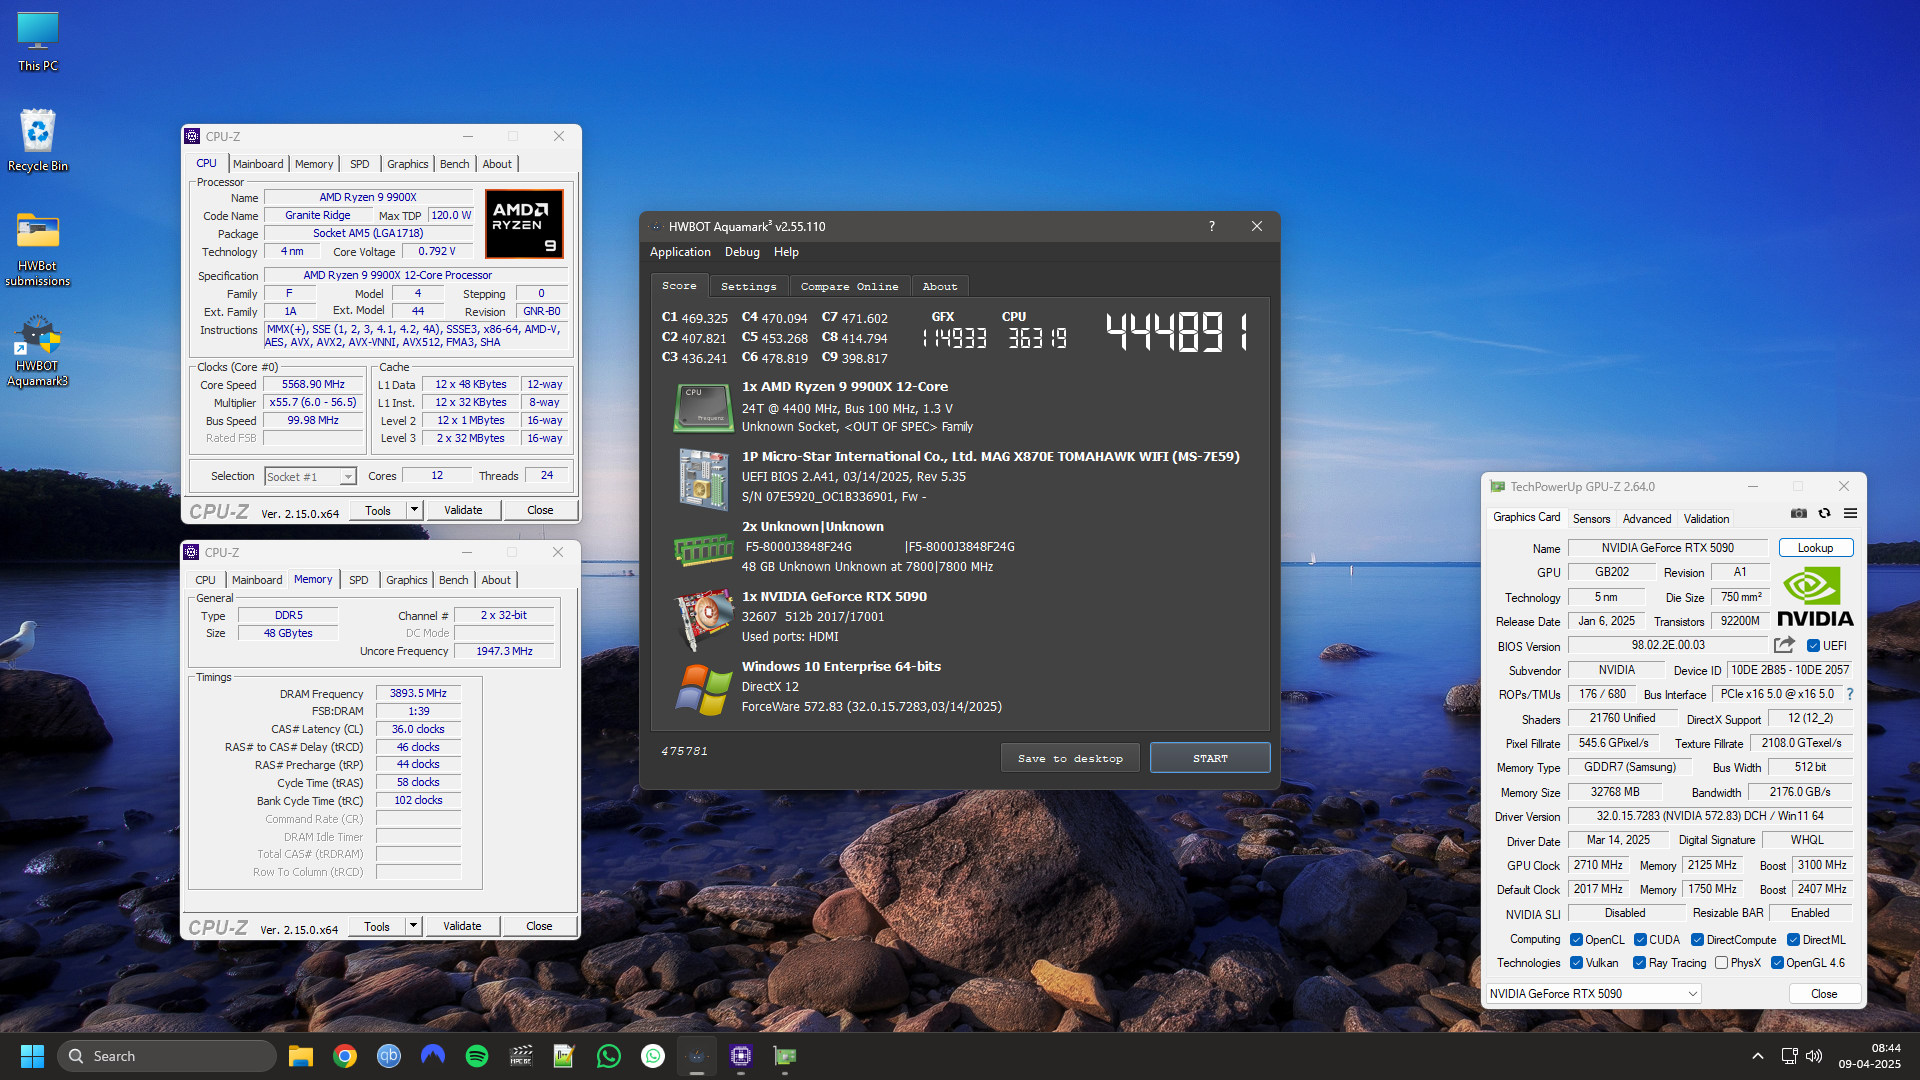Viewport: 1920px width, 1080px height.
Task: Click Validate button in top CPU-Z
Action: 463,510
